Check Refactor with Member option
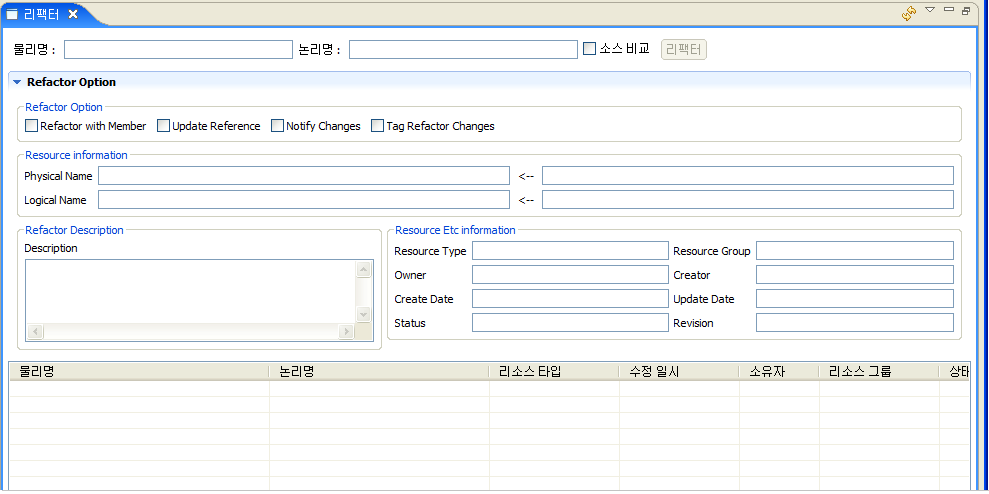This screenshot has width=989, height=494. [32, 126]
